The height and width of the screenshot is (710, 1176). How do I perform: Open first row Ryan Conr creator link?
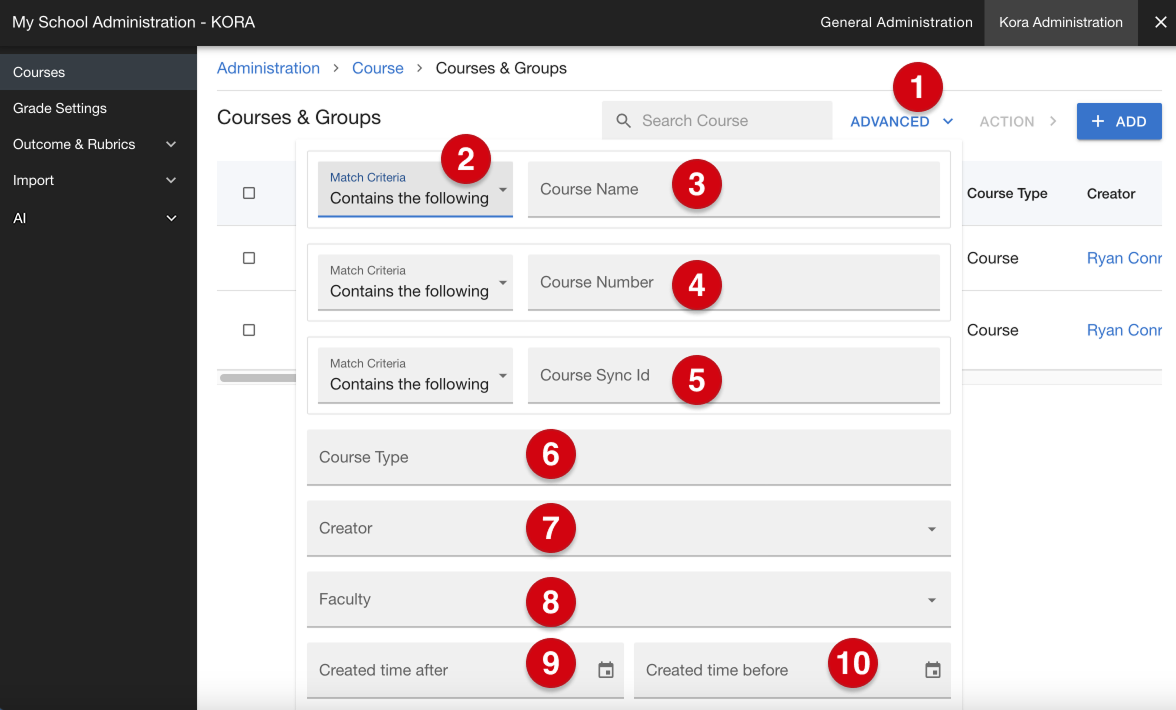click(1124, 258)
